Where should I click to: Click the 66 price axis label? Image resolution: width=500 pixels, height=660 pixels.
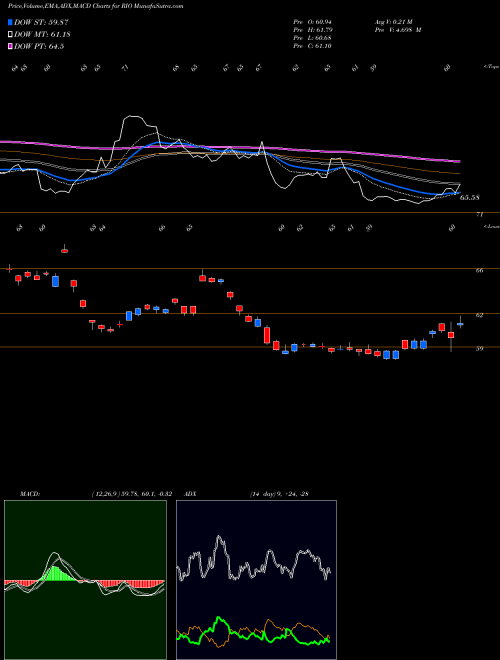pos(479,271)
